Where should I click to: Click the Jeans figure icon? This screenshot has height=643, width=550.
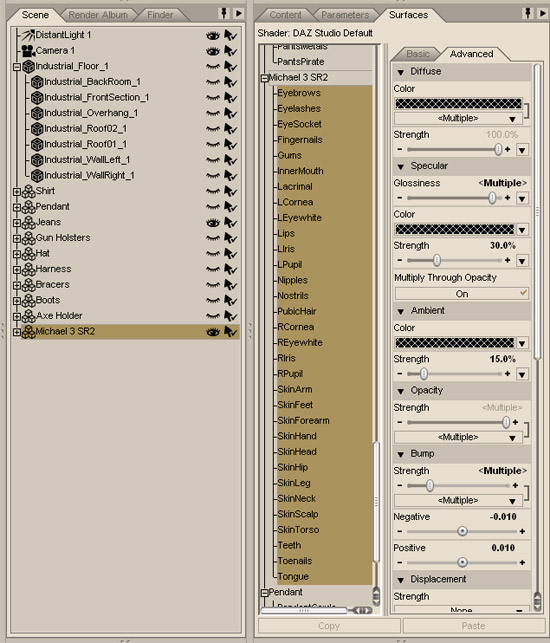[28, 222]
